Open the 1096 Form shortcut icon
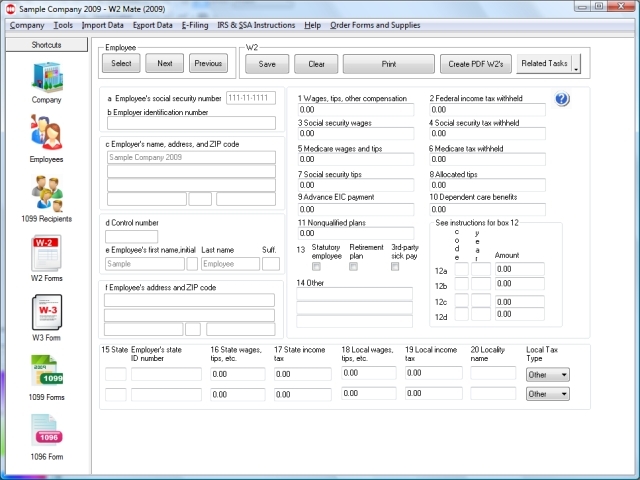The height and width of the screenshot is (480, 640). [46, 433]
